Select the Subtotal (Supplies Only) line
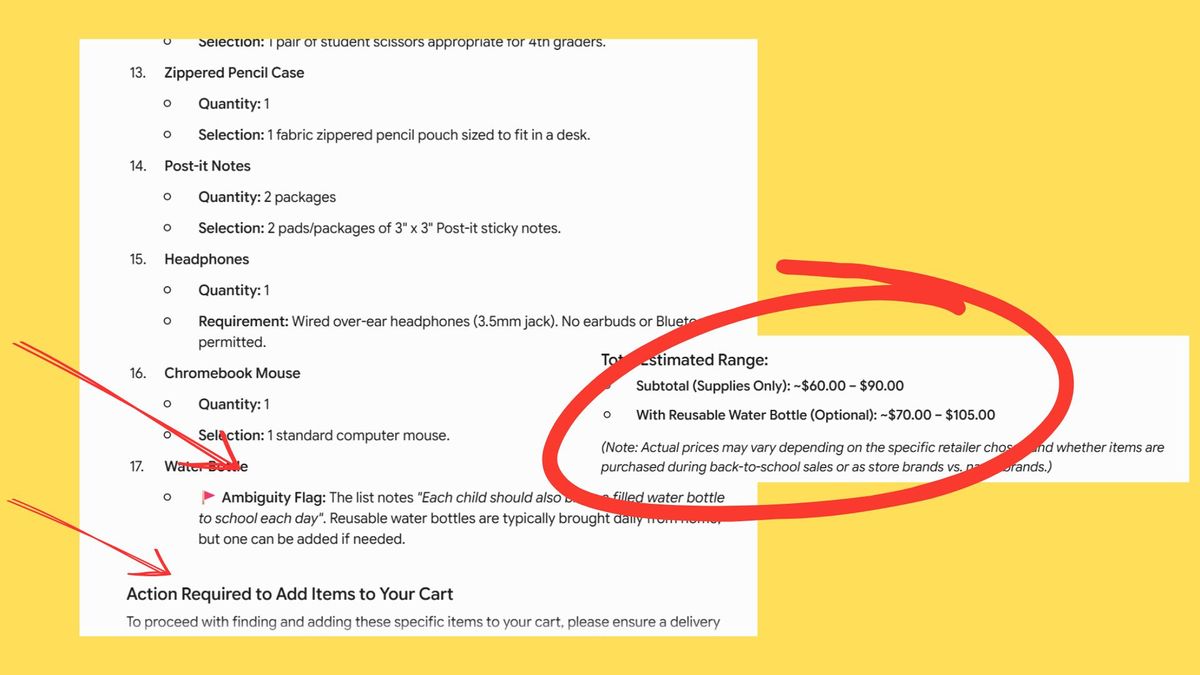This screenshot has height=675, width=1200. 770,386
